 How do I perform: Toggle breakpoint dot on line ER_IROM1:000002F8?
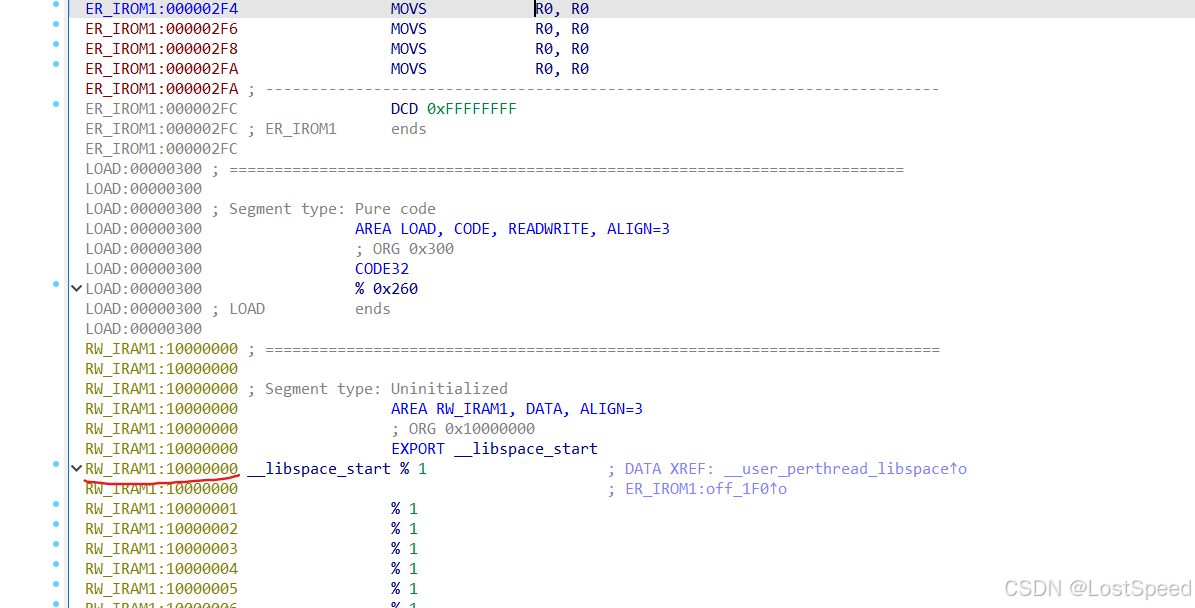56,44
